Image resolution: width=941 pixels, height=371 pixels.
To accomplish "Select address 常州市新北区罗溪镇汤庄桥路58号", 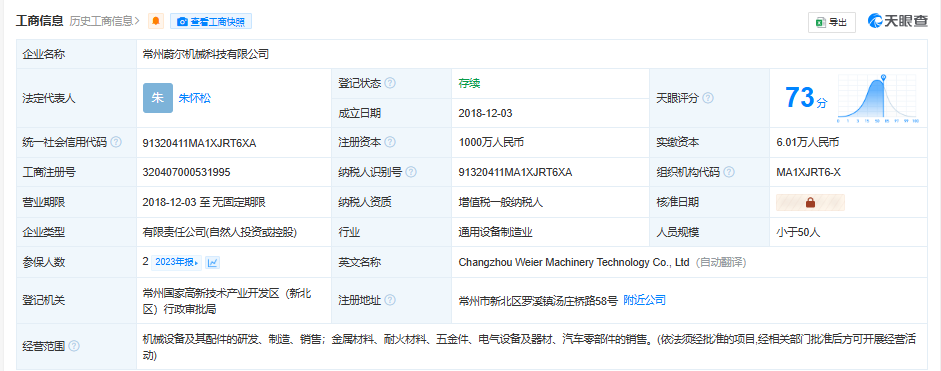I will [538, 300].
